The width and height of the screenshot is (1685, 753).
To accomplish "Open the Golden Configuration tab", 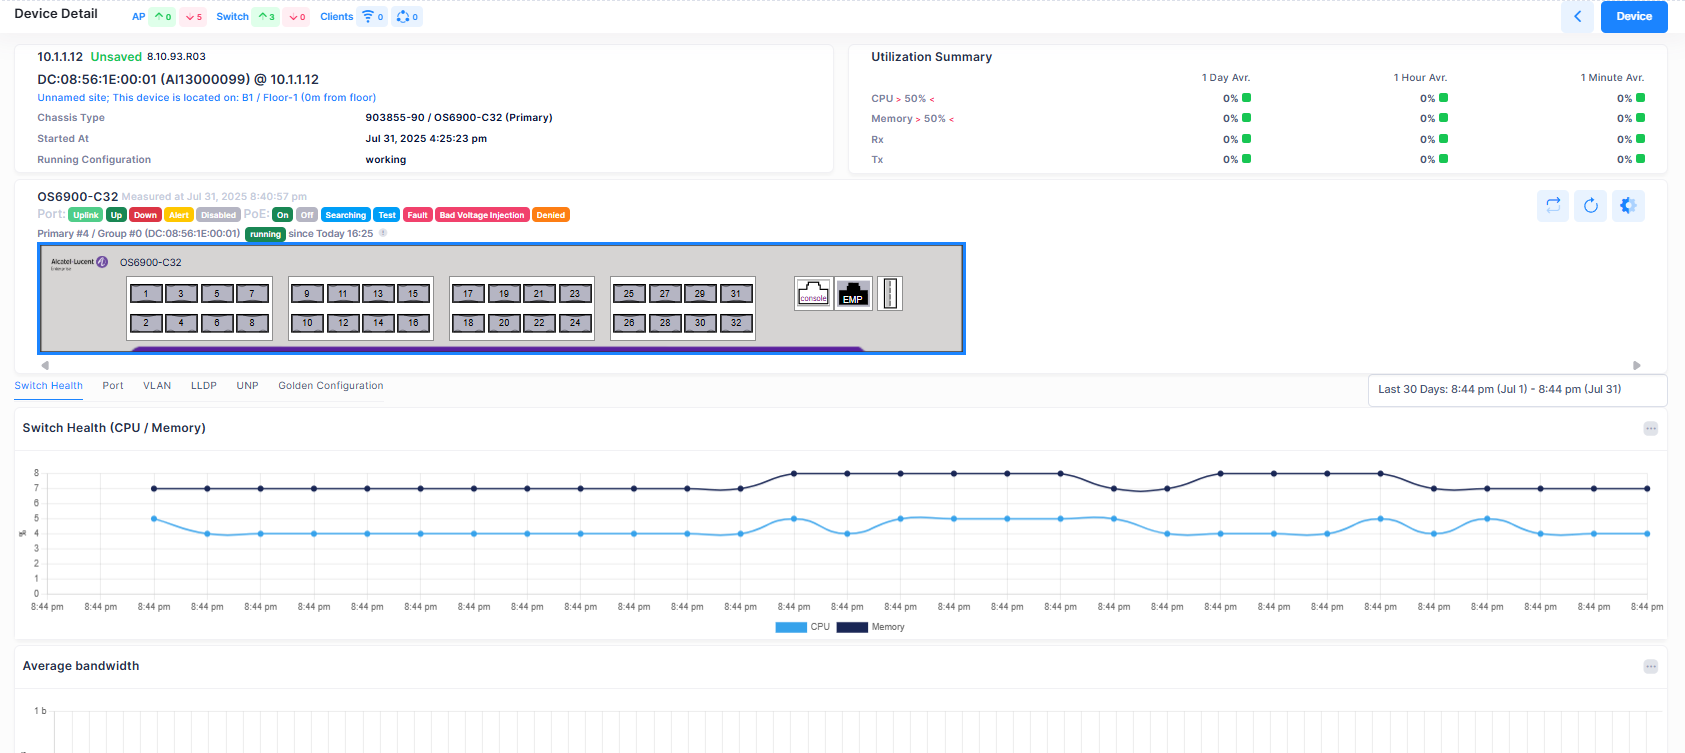I will click(x=330, y=386).
